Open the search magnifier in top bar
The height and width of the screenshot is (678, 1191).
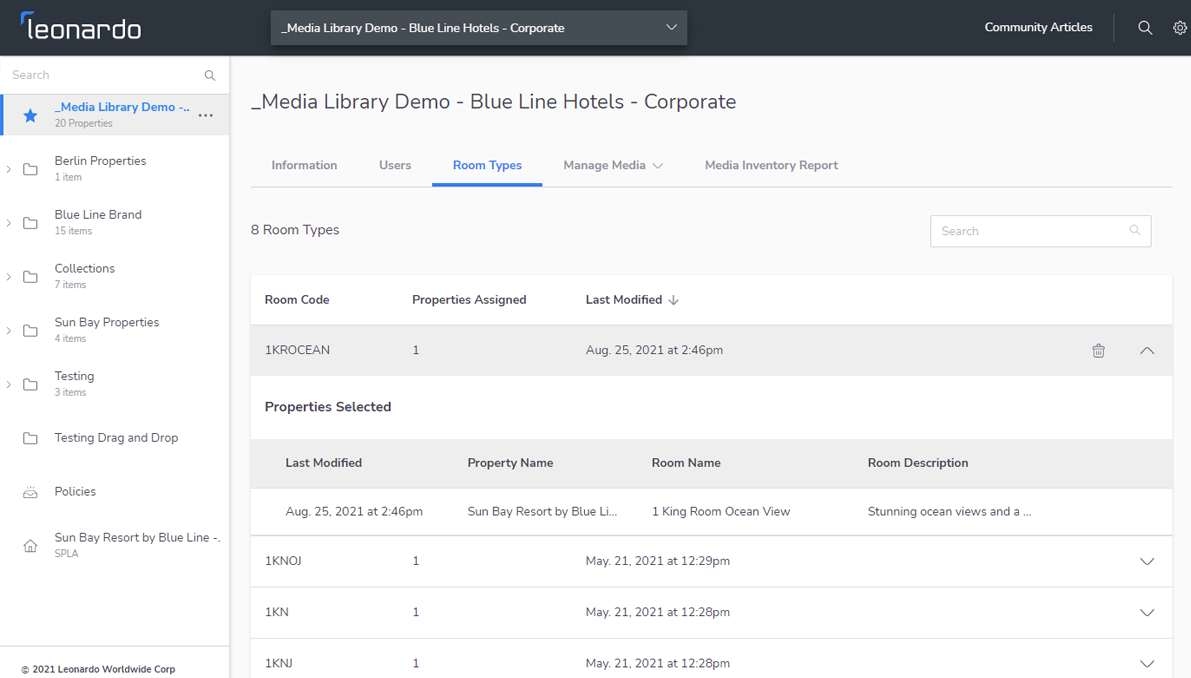pyautogui.click(x=1145, y=28)
